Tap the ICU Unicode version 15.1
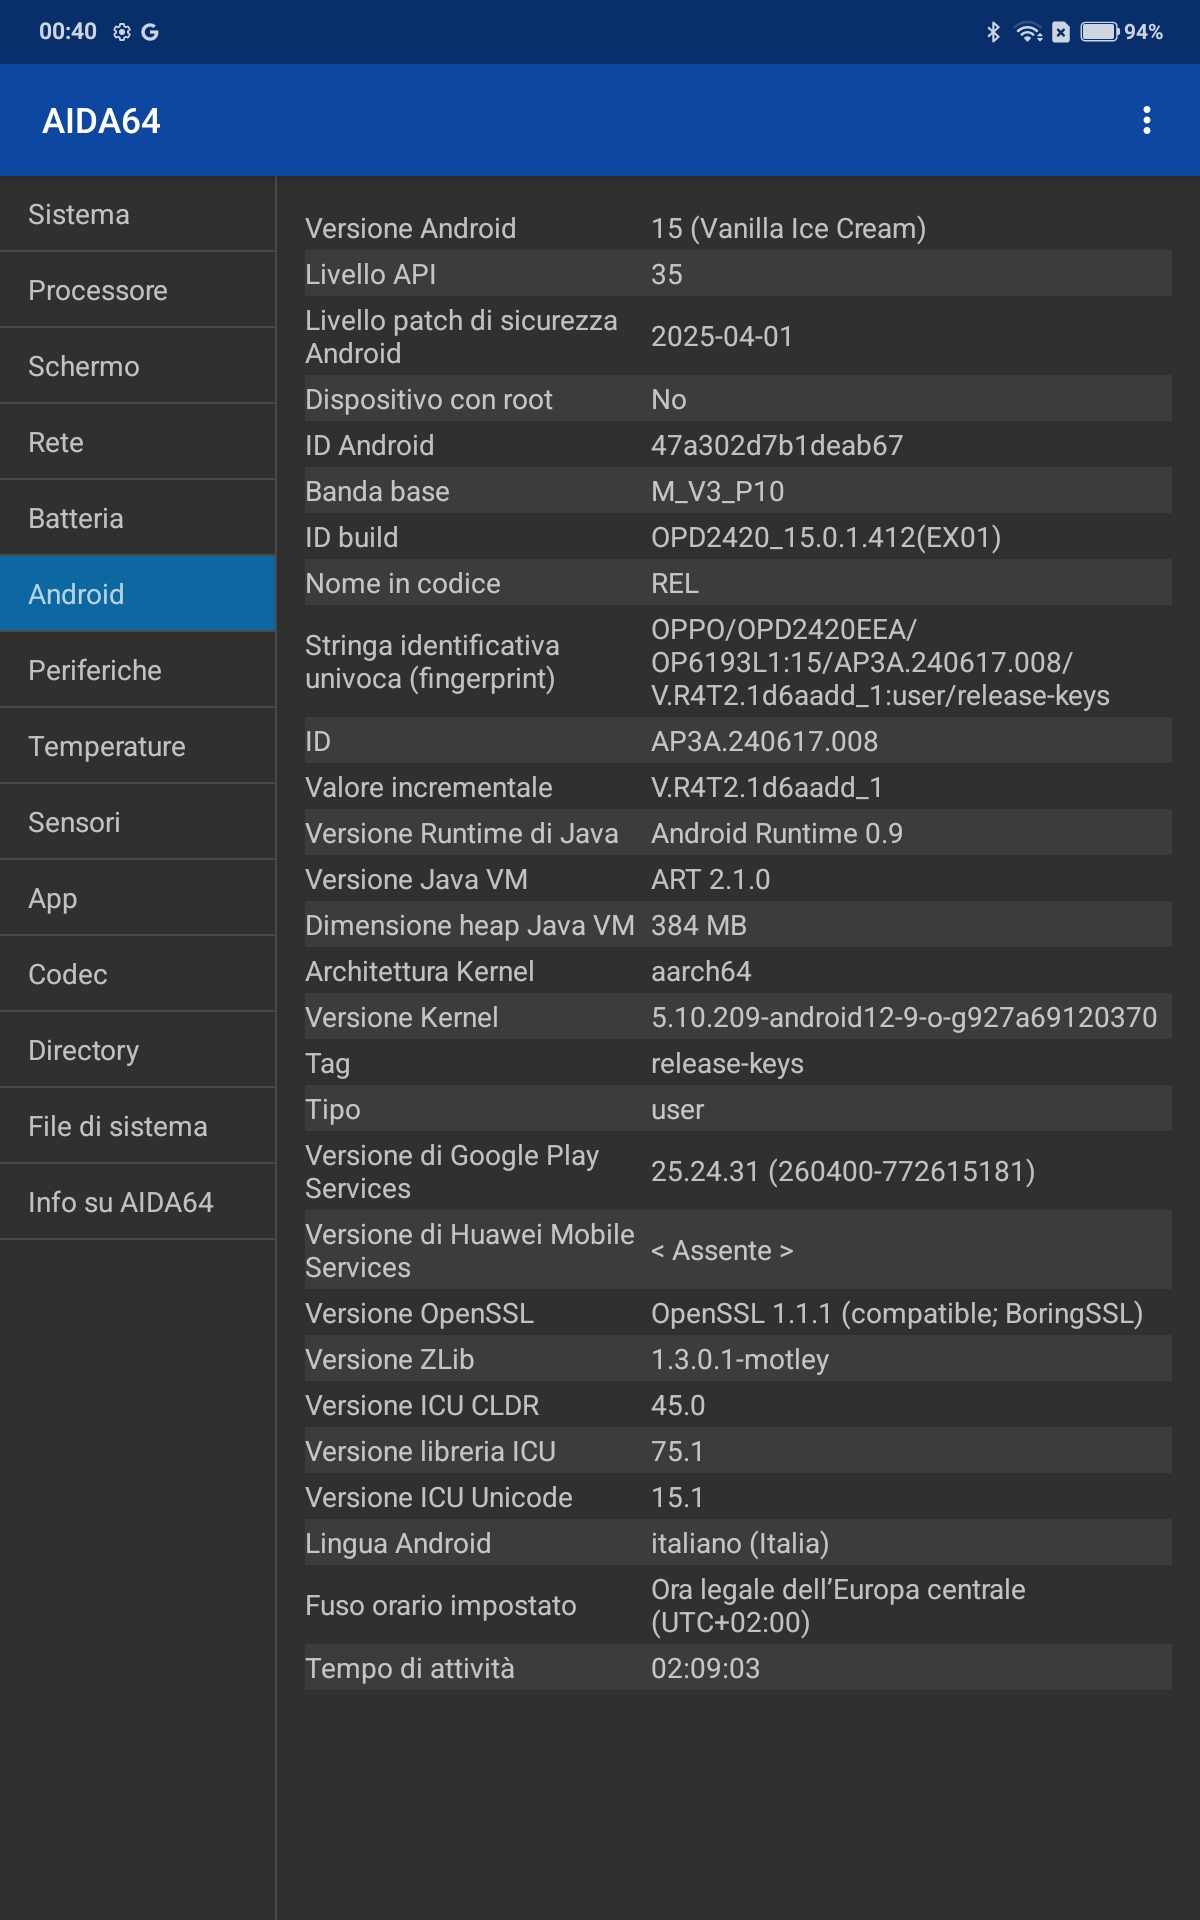1200x1920 pixels. click(x=677, y=1497)
